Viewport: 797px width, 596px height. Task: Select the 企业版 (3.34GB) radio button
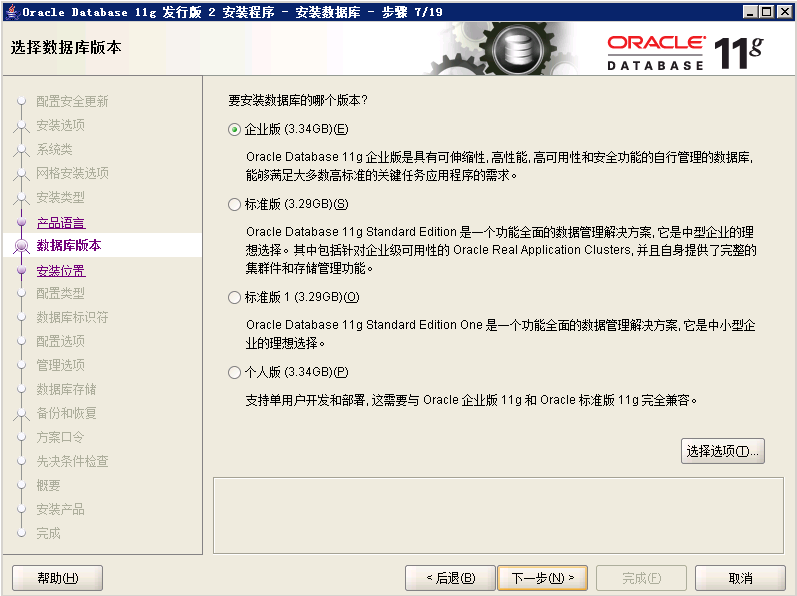click(234, 130)
